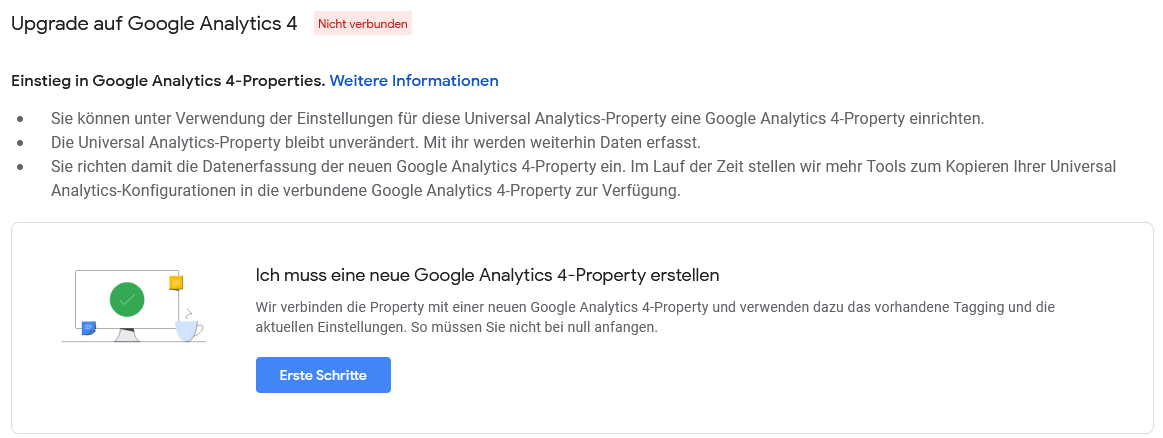Image resolution: width=1163 pixels, height=438 pixels.
Task: Click the monitor stand in the illustration
Action: coord(127,335)
